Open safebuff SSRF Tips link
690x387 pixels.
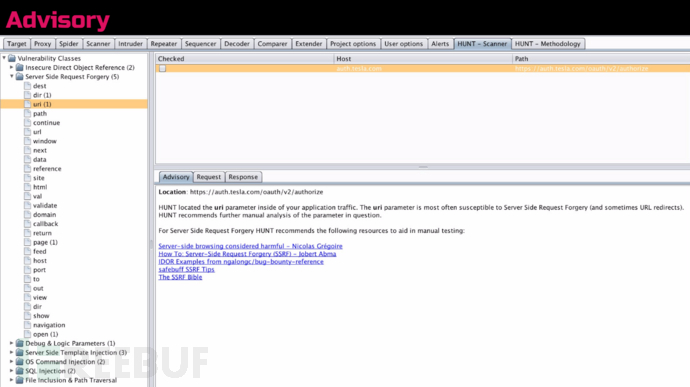(x=187, y=269)
